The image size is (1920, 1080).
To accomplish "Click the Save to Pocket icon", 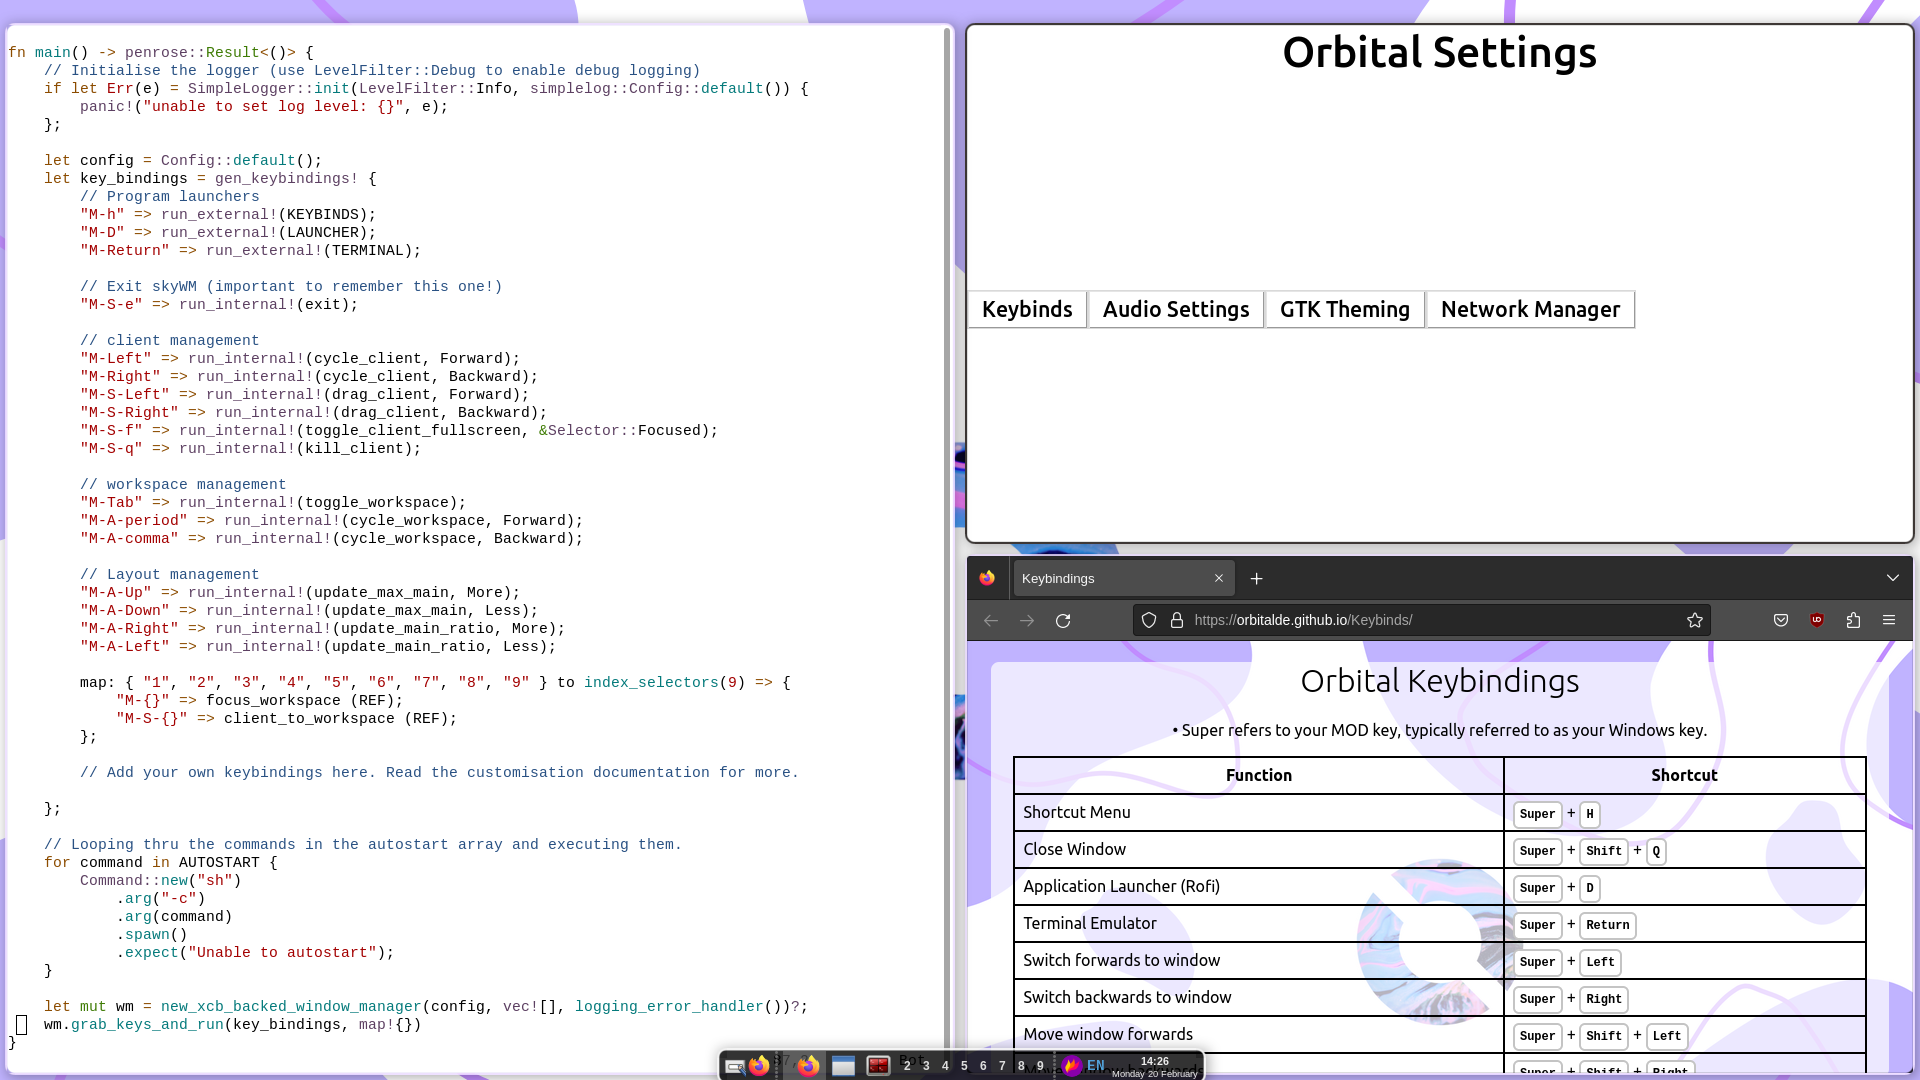I will (x=1781, y=621).
